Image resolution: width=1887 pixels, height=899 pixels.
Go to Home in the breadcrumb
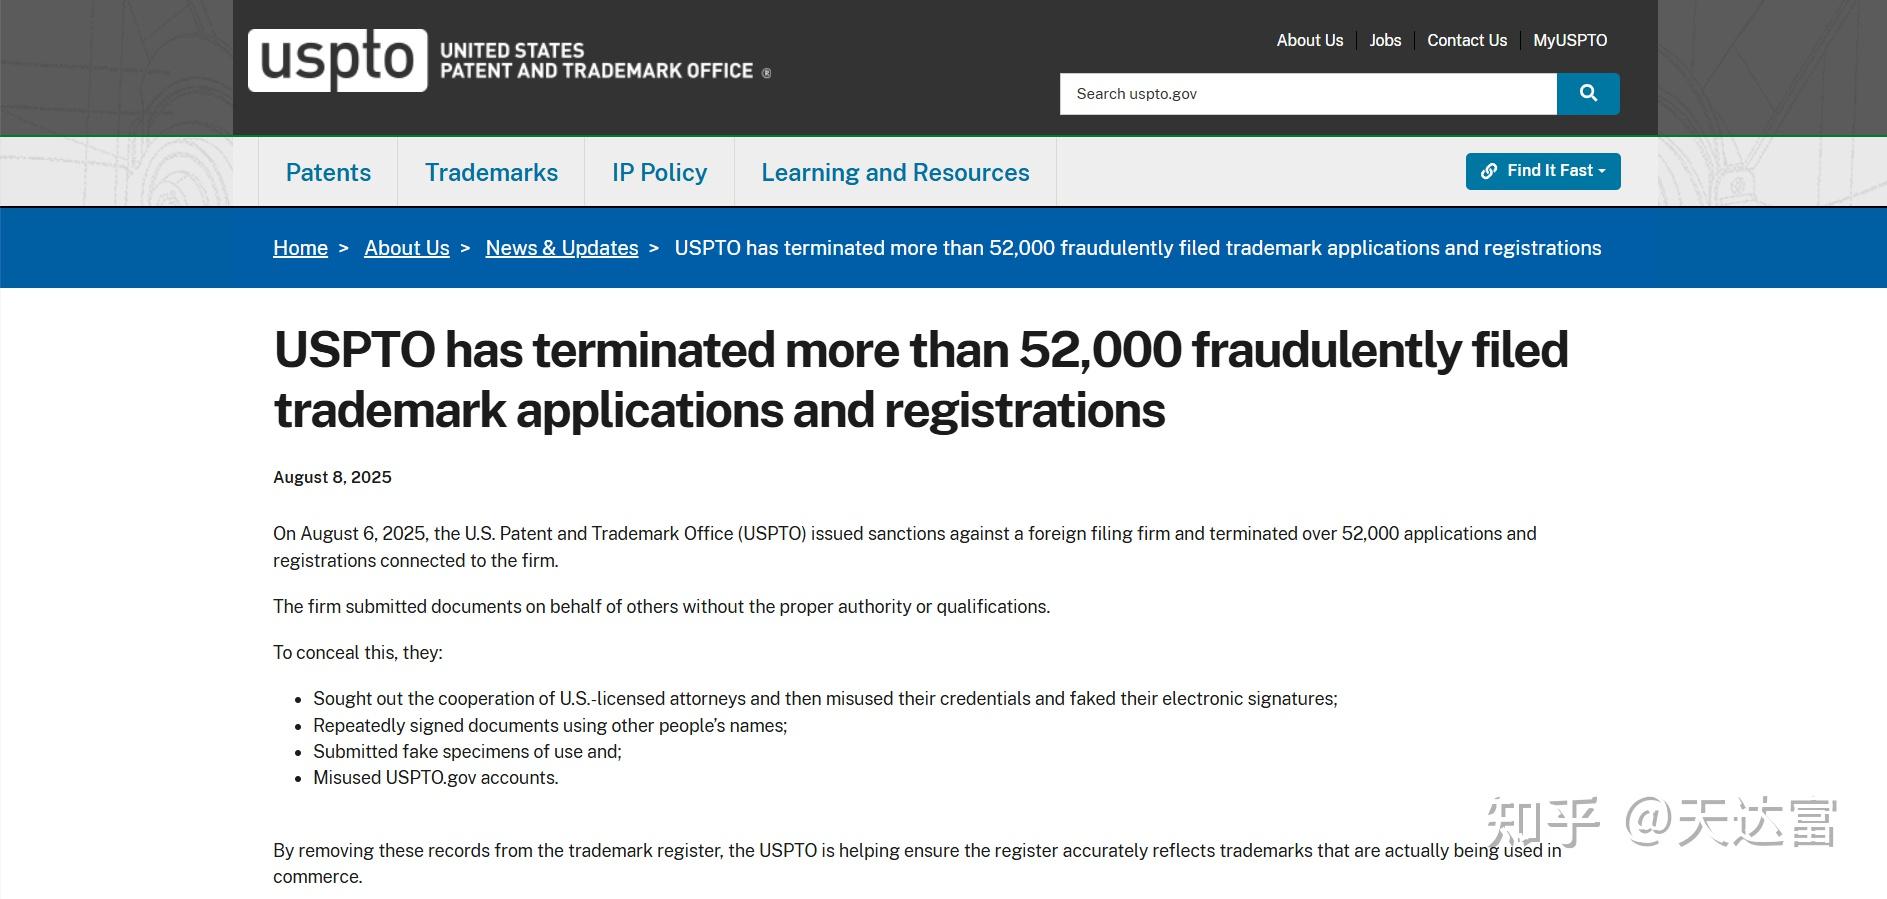(300, 248)
